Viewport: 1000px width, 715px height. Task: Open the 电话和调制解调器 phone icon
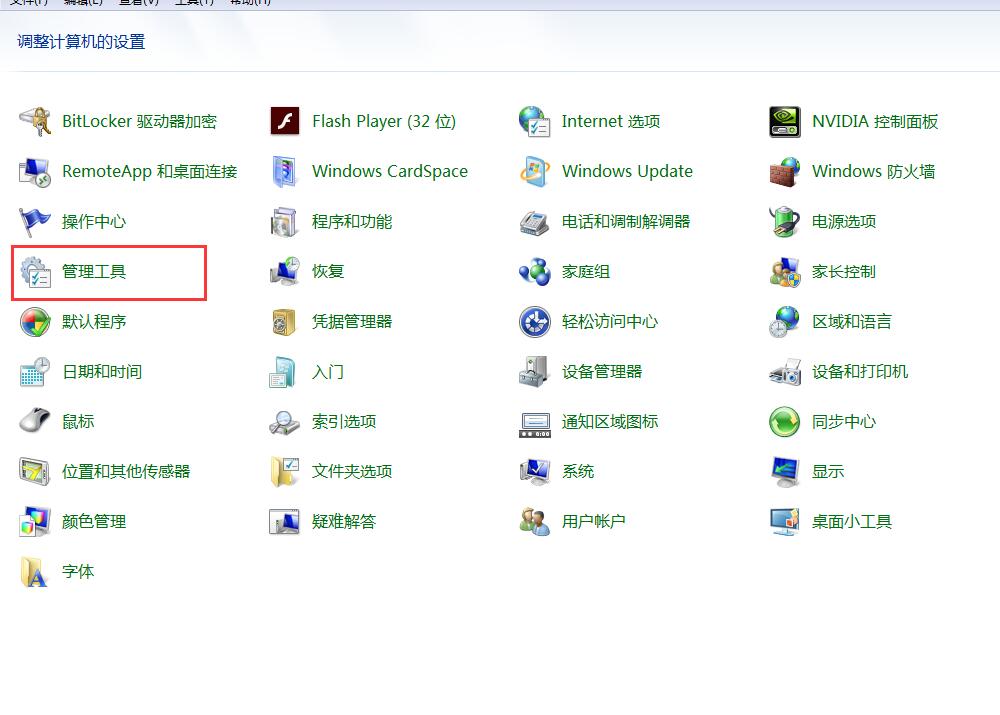(x=534, y=221)
